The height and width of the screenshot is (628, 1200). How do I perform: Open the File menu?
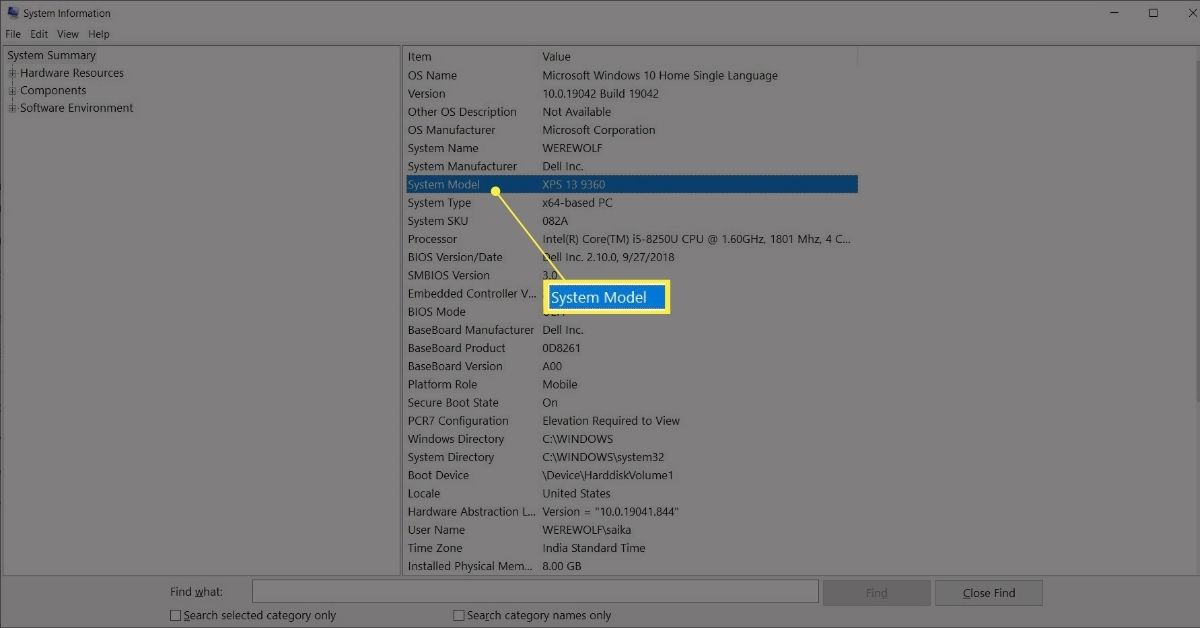(x=13, y=34)
